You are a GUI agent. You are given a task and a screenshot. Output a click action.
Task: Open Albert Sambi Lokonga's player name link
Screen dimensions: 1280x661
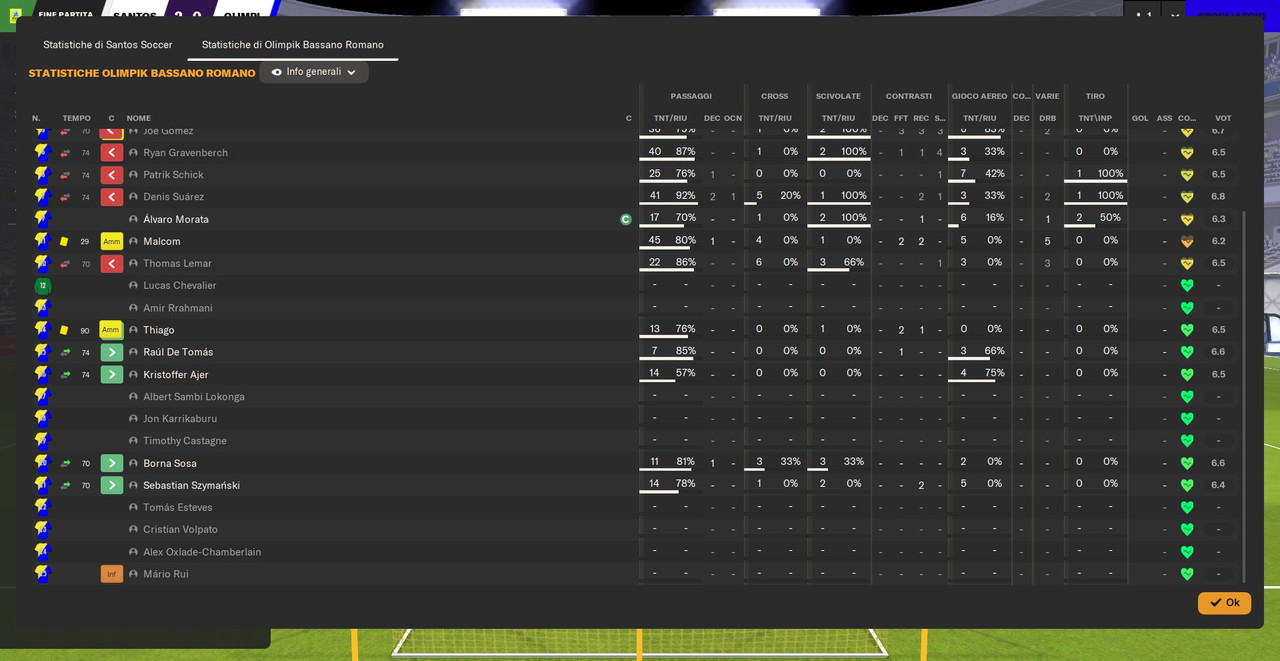(194, 397)
